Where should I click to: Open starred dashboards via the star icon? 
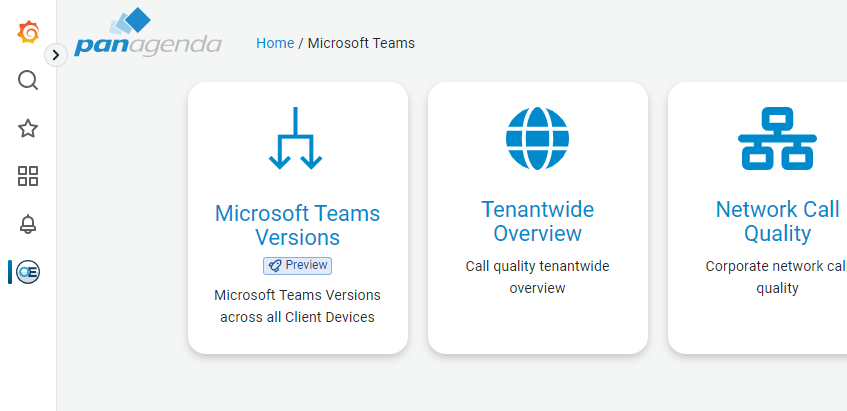pyautogui.click(x=28, y=128)
